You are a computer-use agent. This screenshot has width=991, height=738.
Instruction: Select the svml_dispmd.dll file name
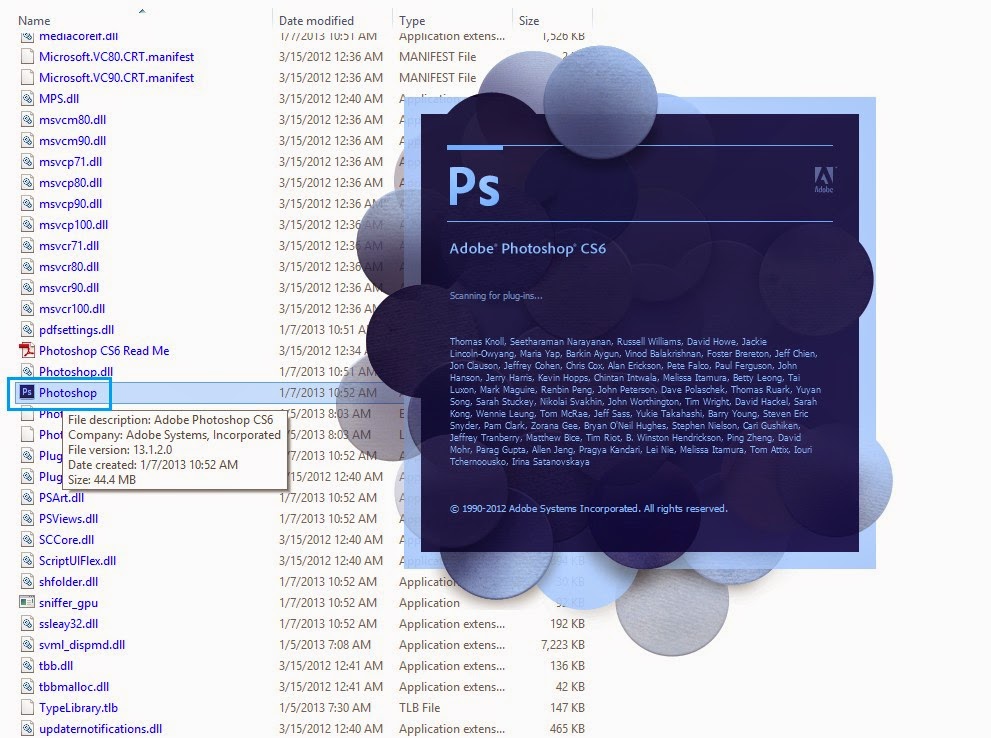click(82, 644)
